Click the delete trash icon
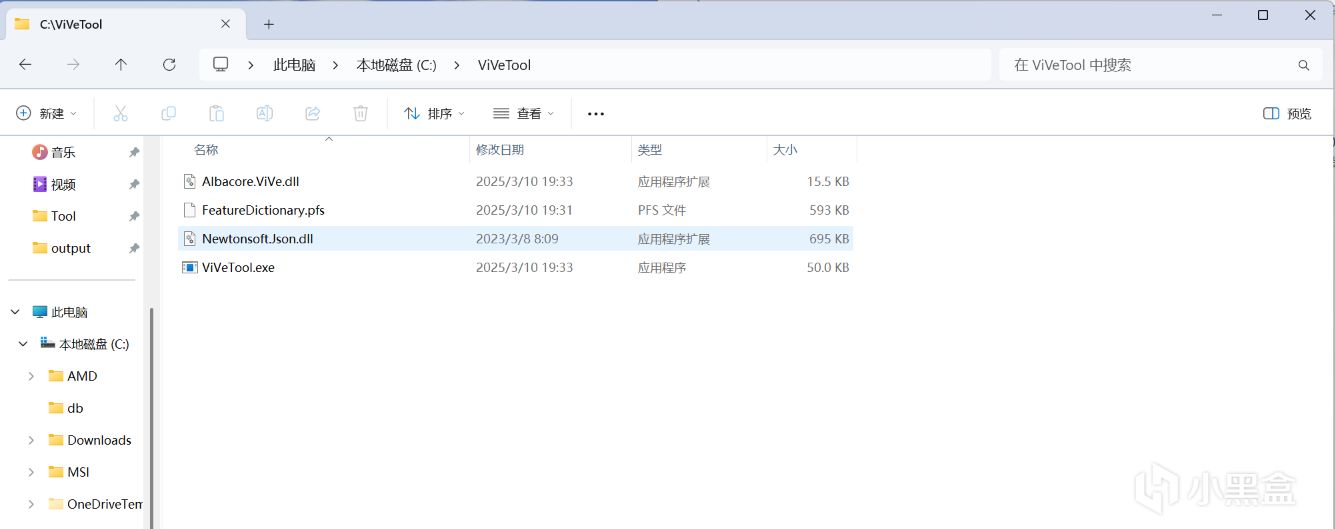This screenshot has width=1335, height=529. pos(361,114)
